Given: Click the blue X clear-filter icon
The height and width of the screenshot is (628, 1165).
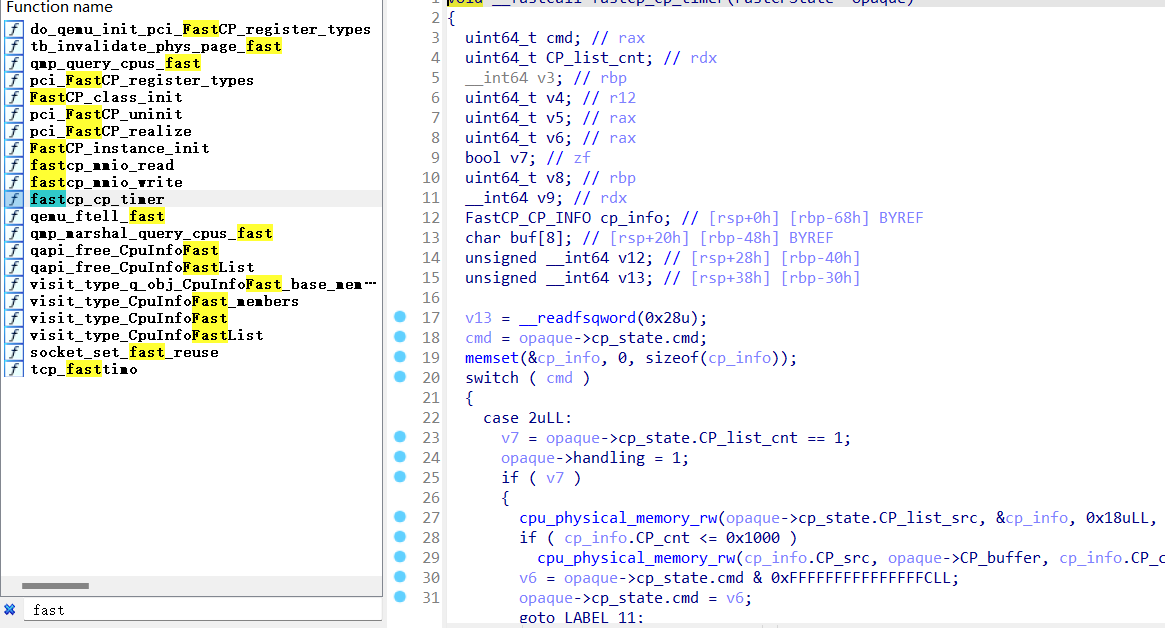Looking at the screenshot, I should pos(10,609).
